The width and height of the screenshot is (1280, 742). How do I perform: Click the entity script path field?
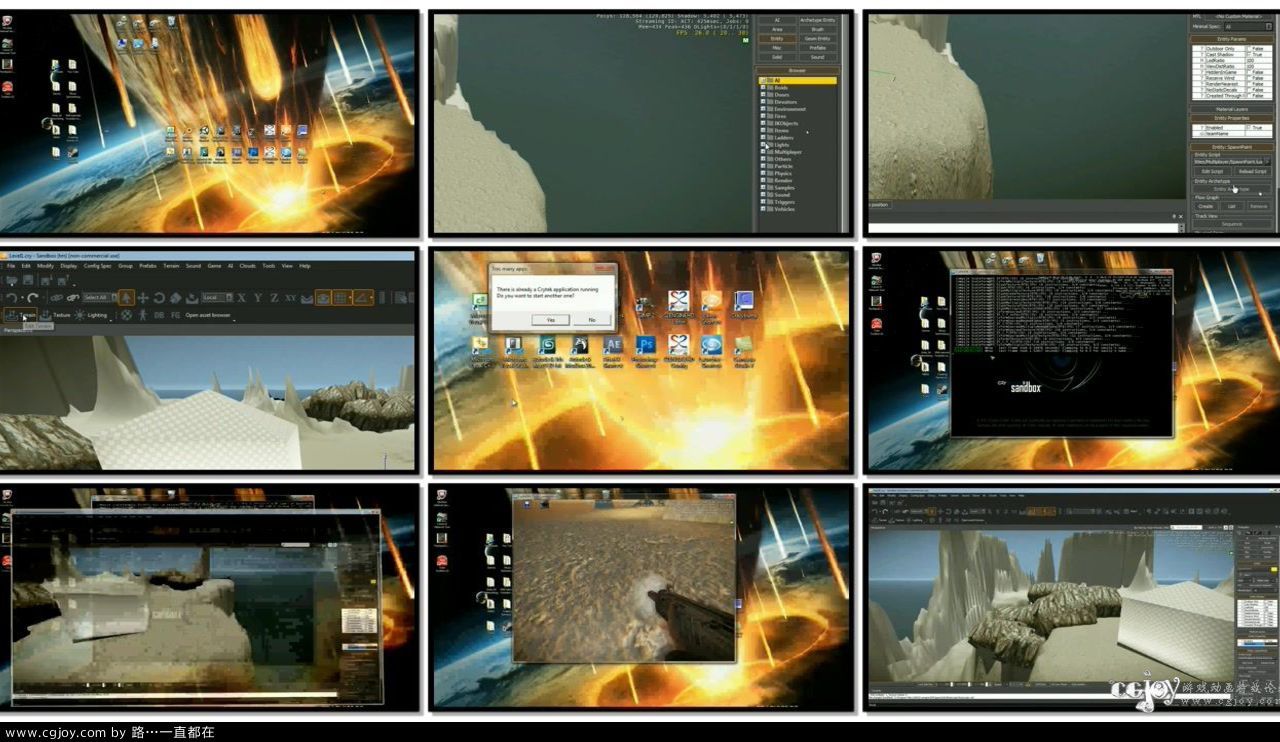[x=1228, y=162]
